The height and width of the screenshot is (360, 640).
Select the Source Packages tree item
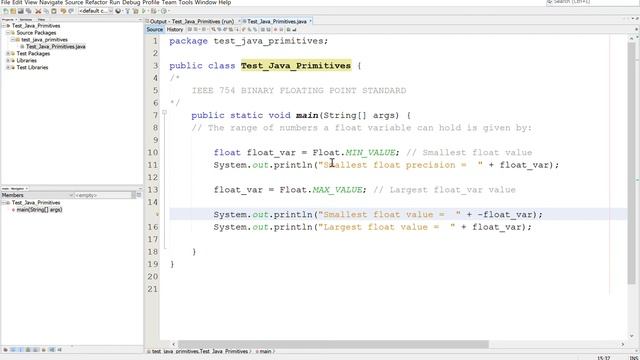(x=36, y=33)
